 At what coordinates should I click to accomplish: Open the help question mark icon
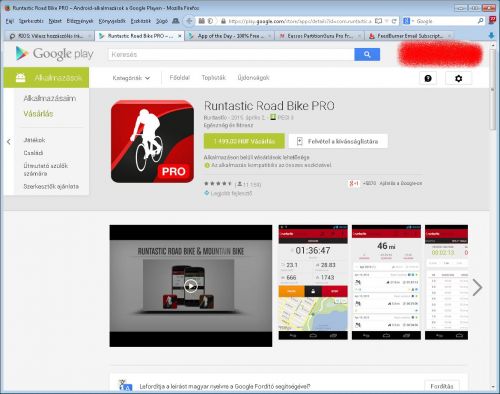click(x=428, y=78)
